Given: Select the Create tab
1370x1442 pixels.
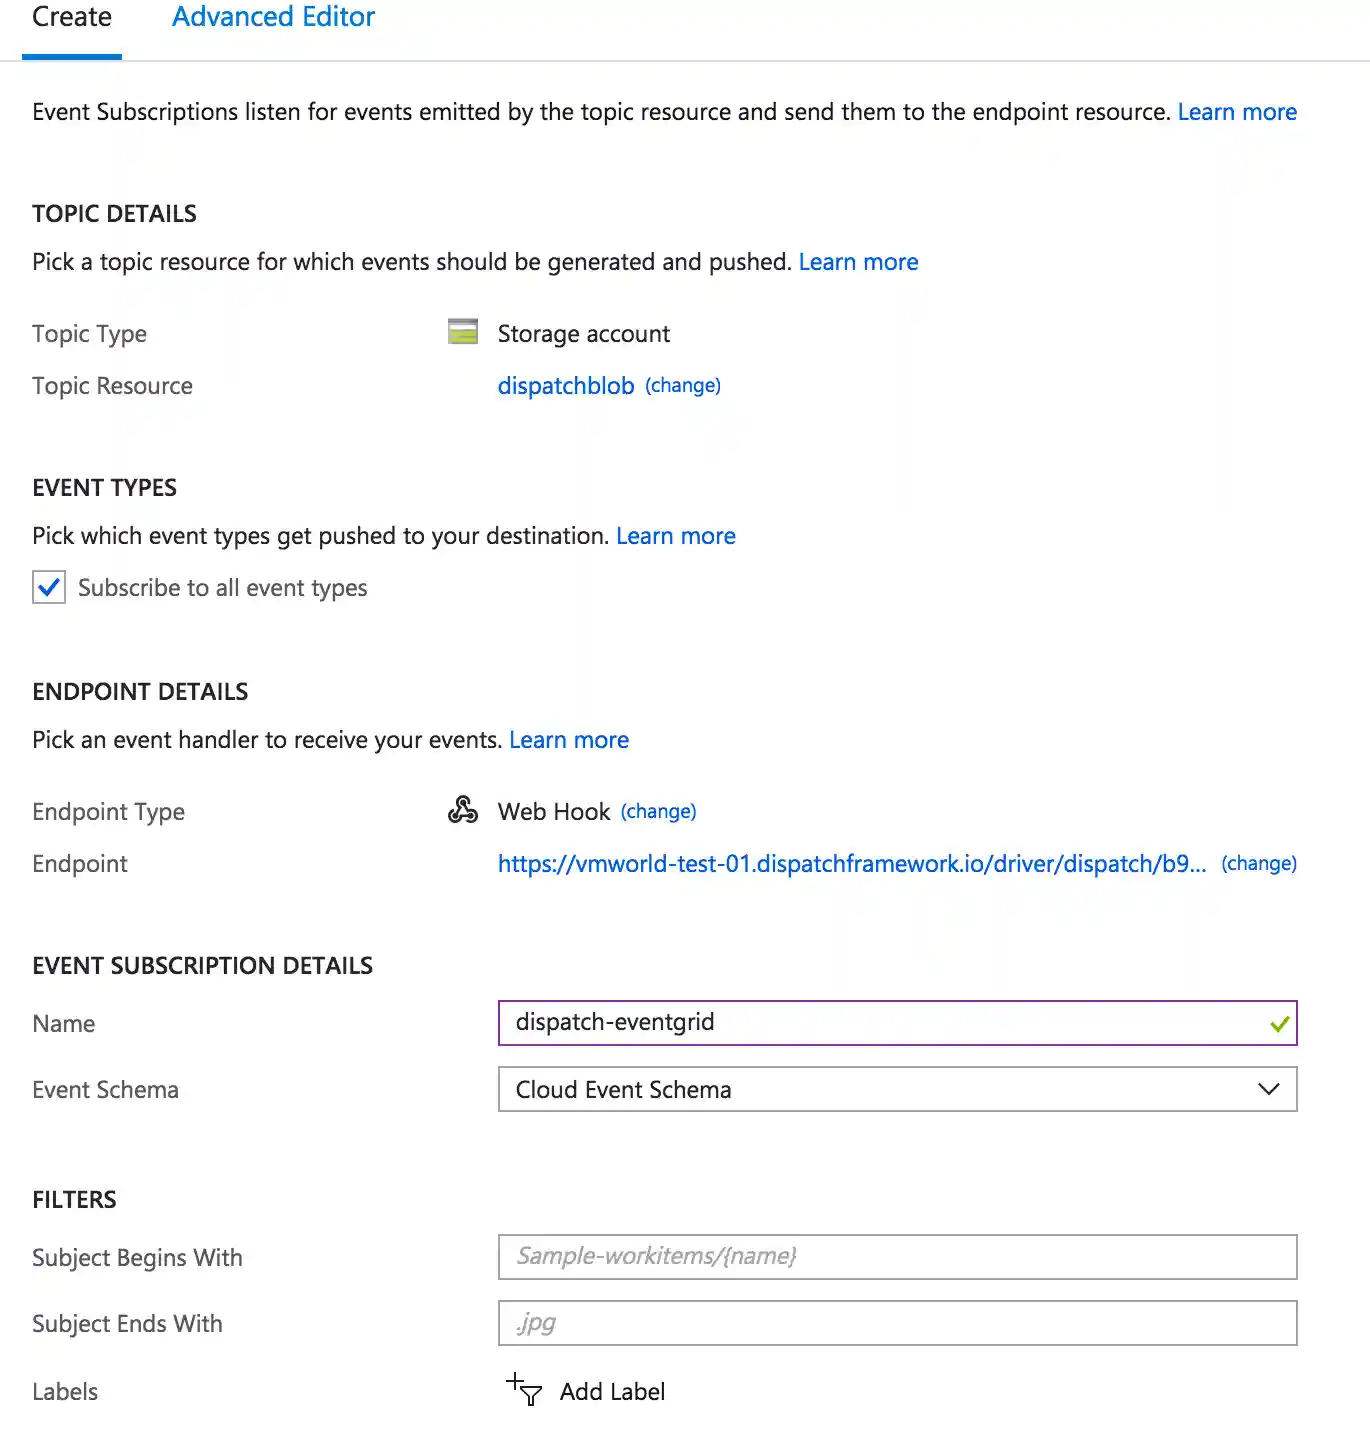Looking at the screenshot, I should pyautogui.click(x=72, y=18).
